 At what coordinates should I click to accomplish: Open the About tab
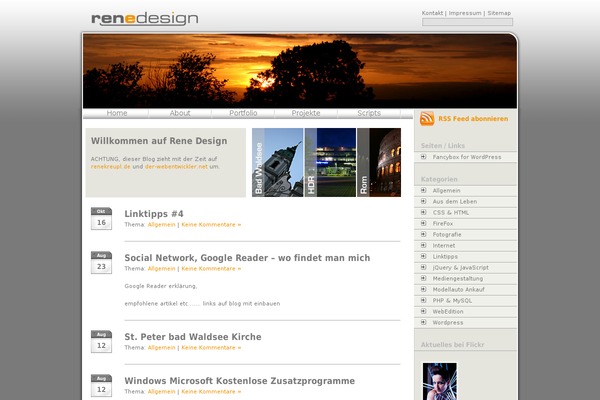(x=180, y=113)
